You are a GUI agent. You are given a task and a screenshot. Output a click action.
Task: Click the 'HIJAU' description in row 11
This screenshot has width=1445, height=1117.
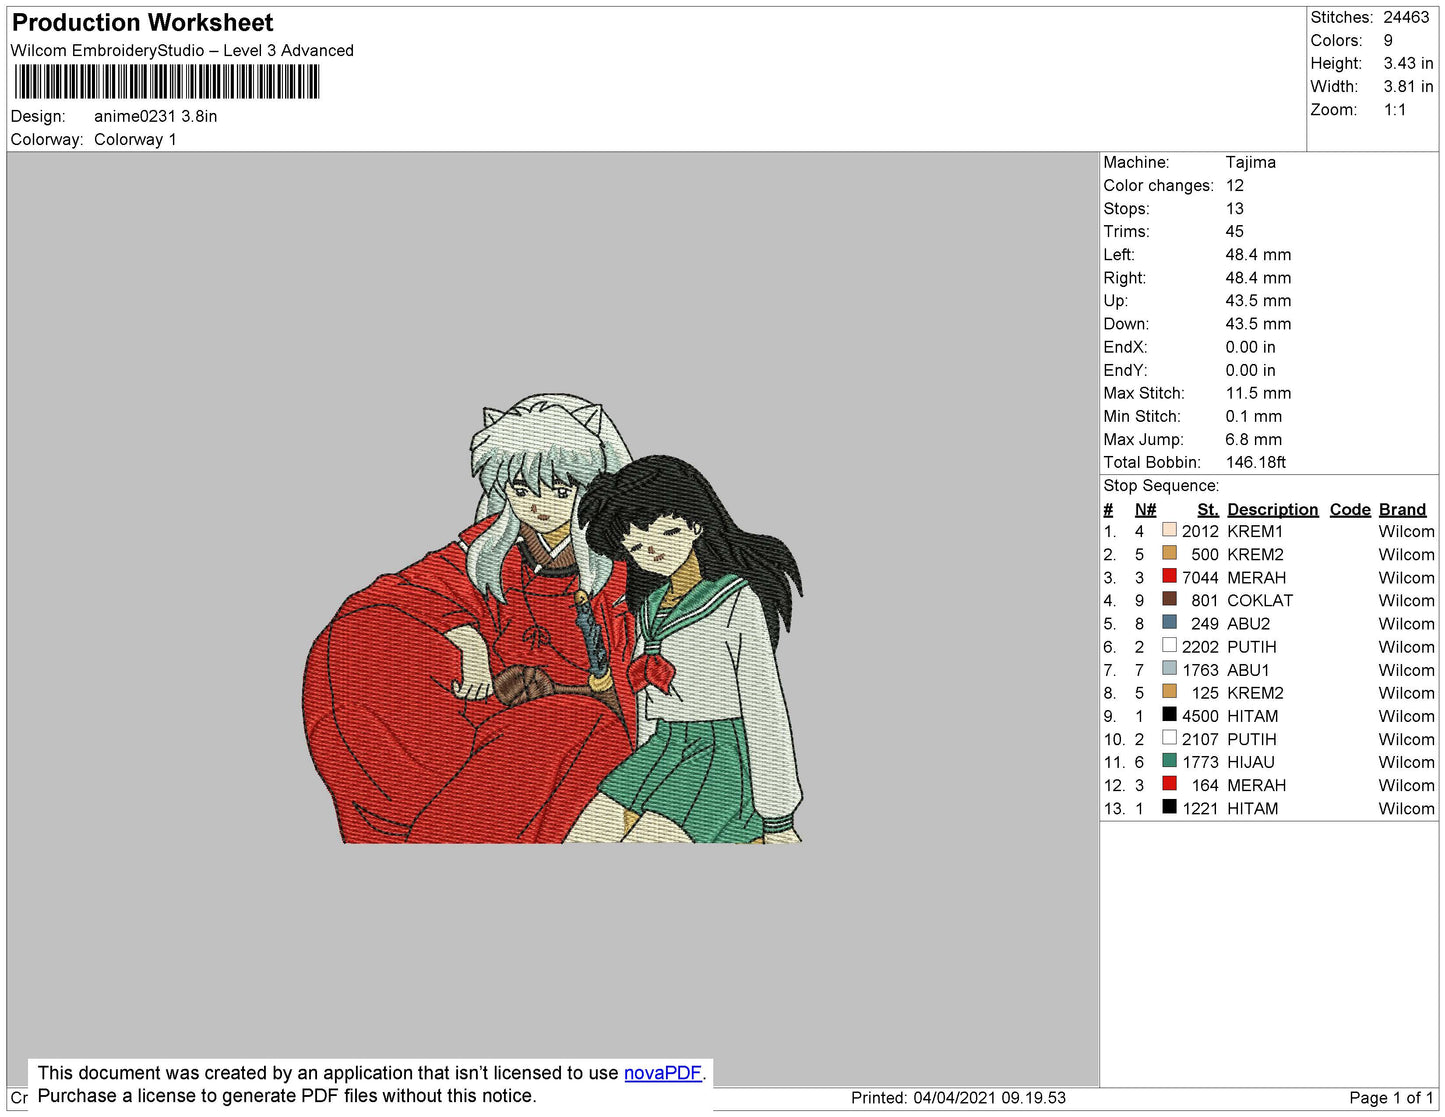click(x=1251, y=762)
